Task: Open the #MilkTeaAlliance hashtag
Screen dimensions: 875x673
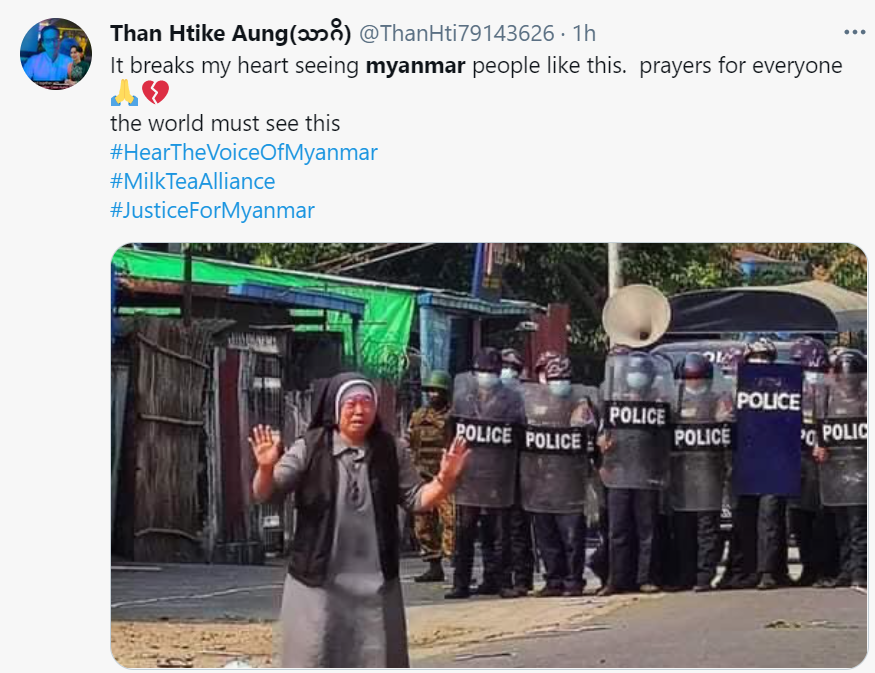Action: [x=193, y=181]
